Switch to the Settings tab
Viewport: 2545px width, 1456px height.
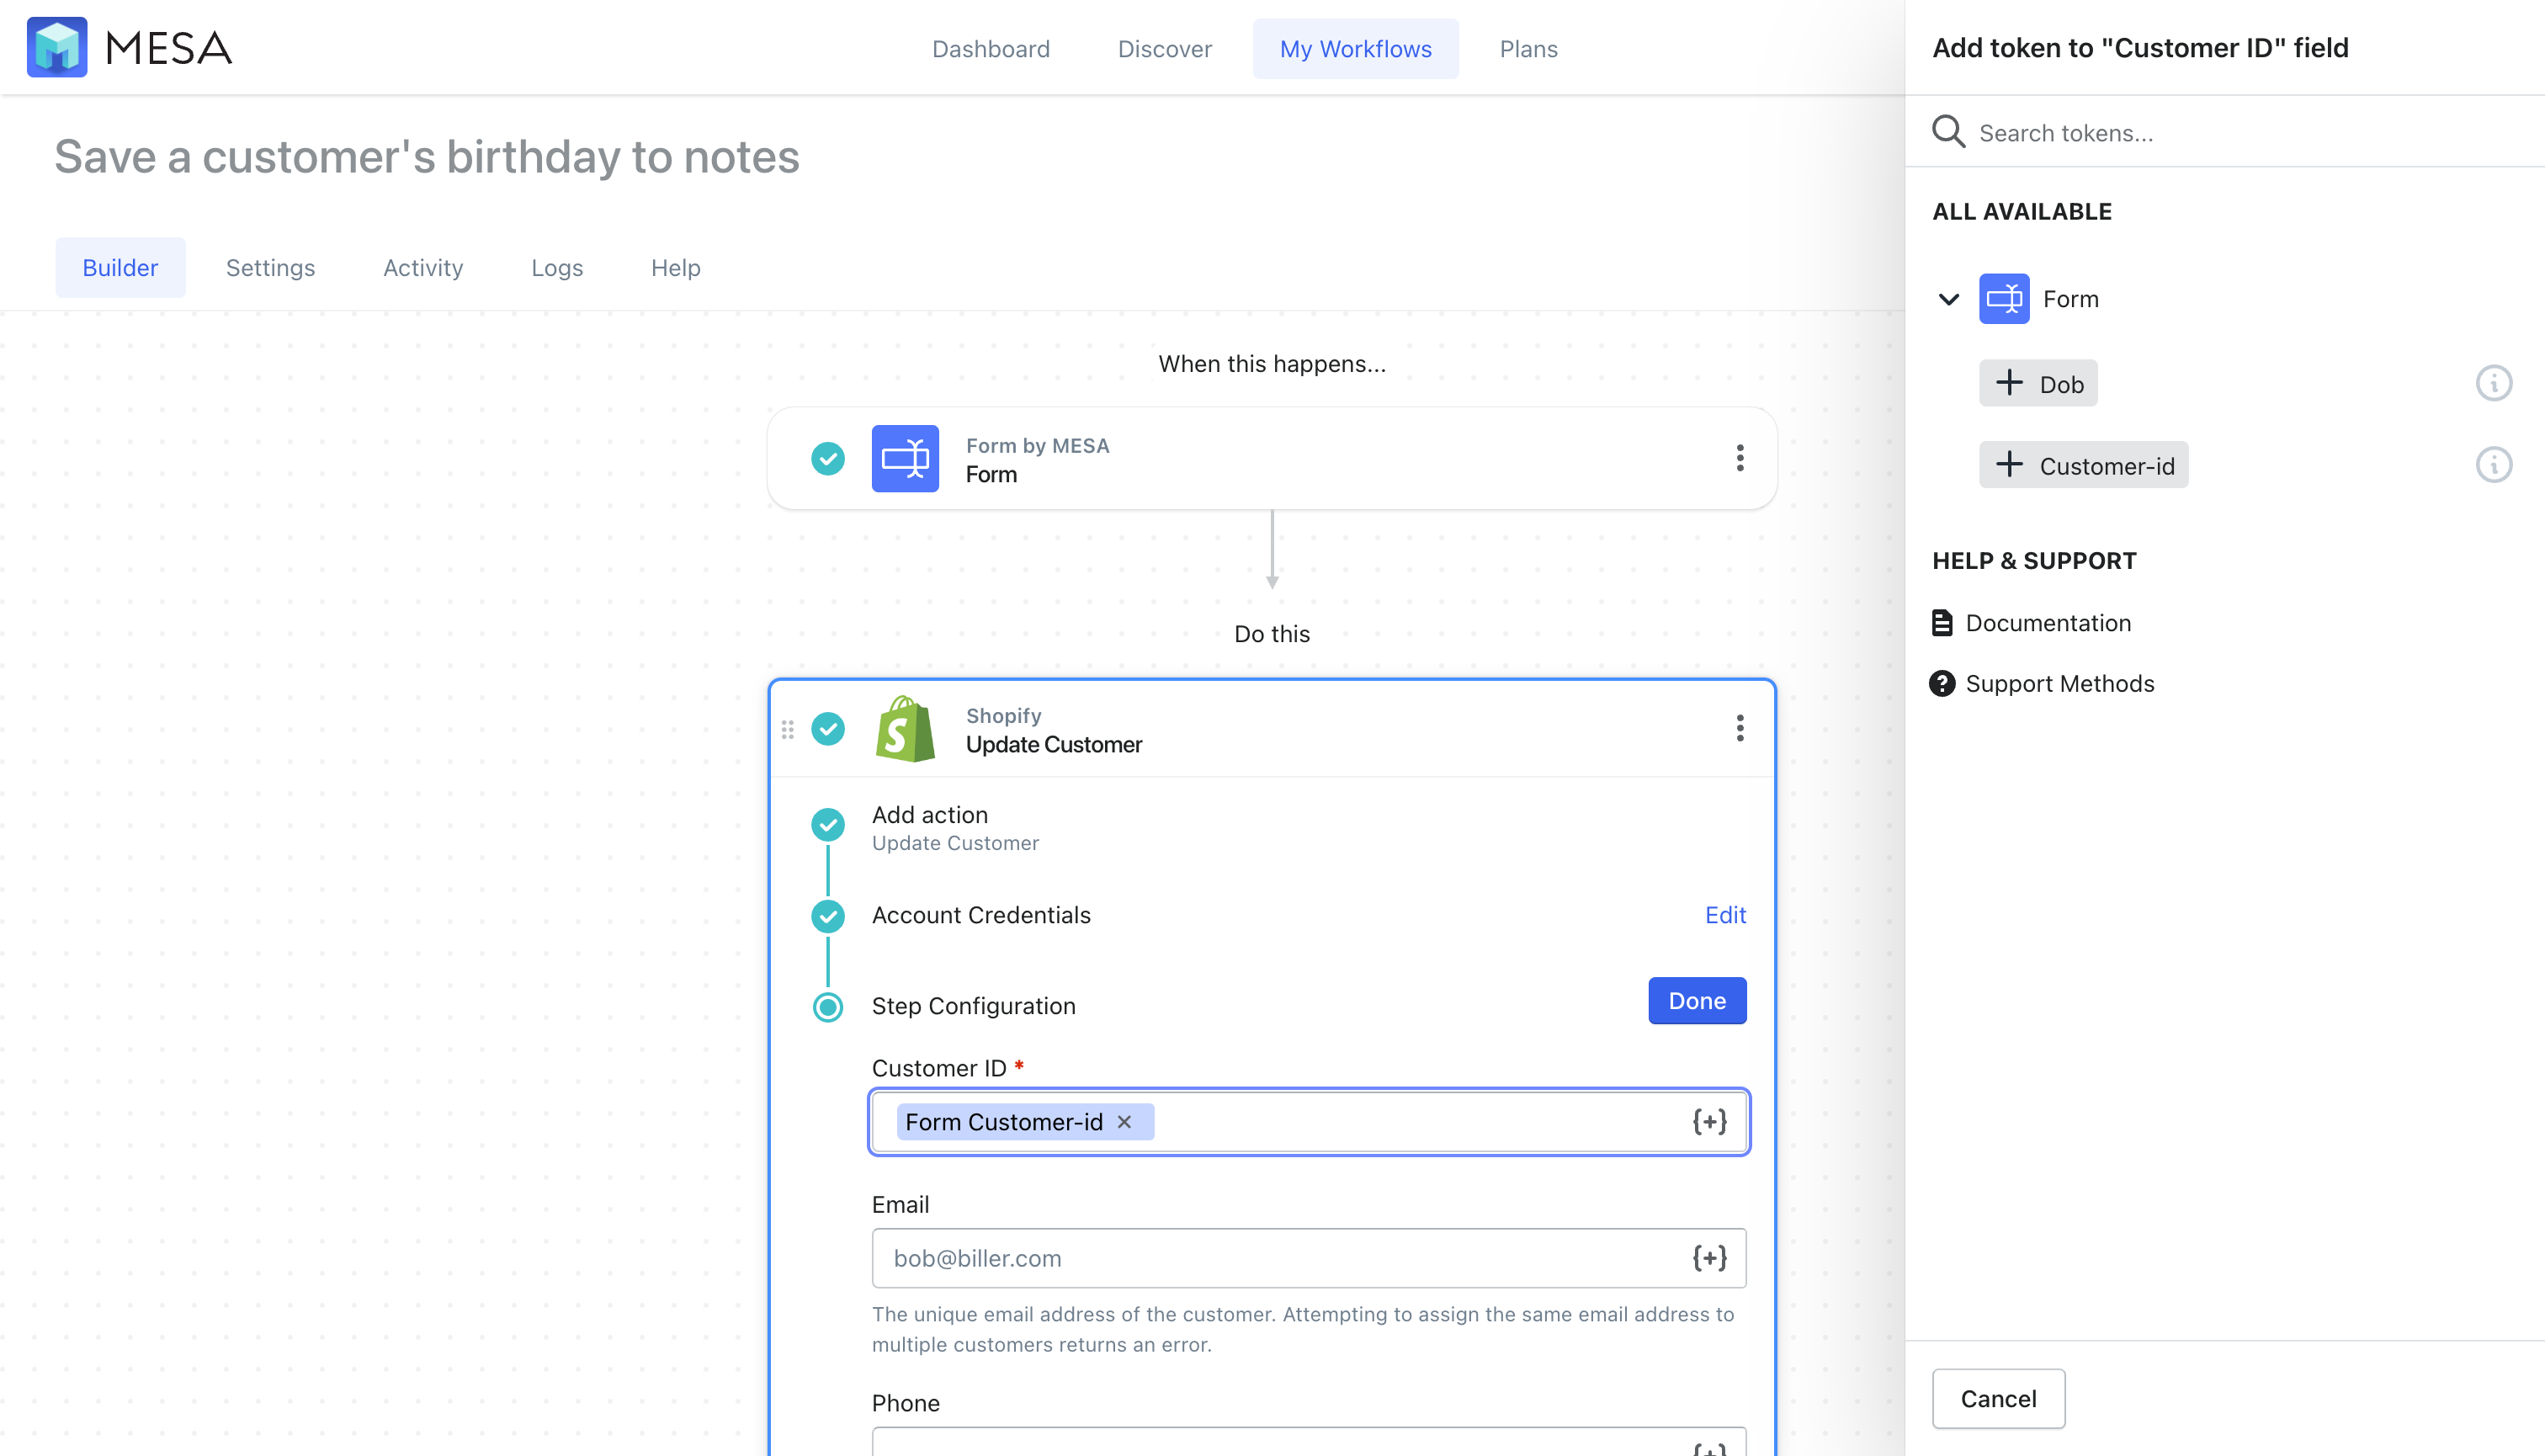270,268
